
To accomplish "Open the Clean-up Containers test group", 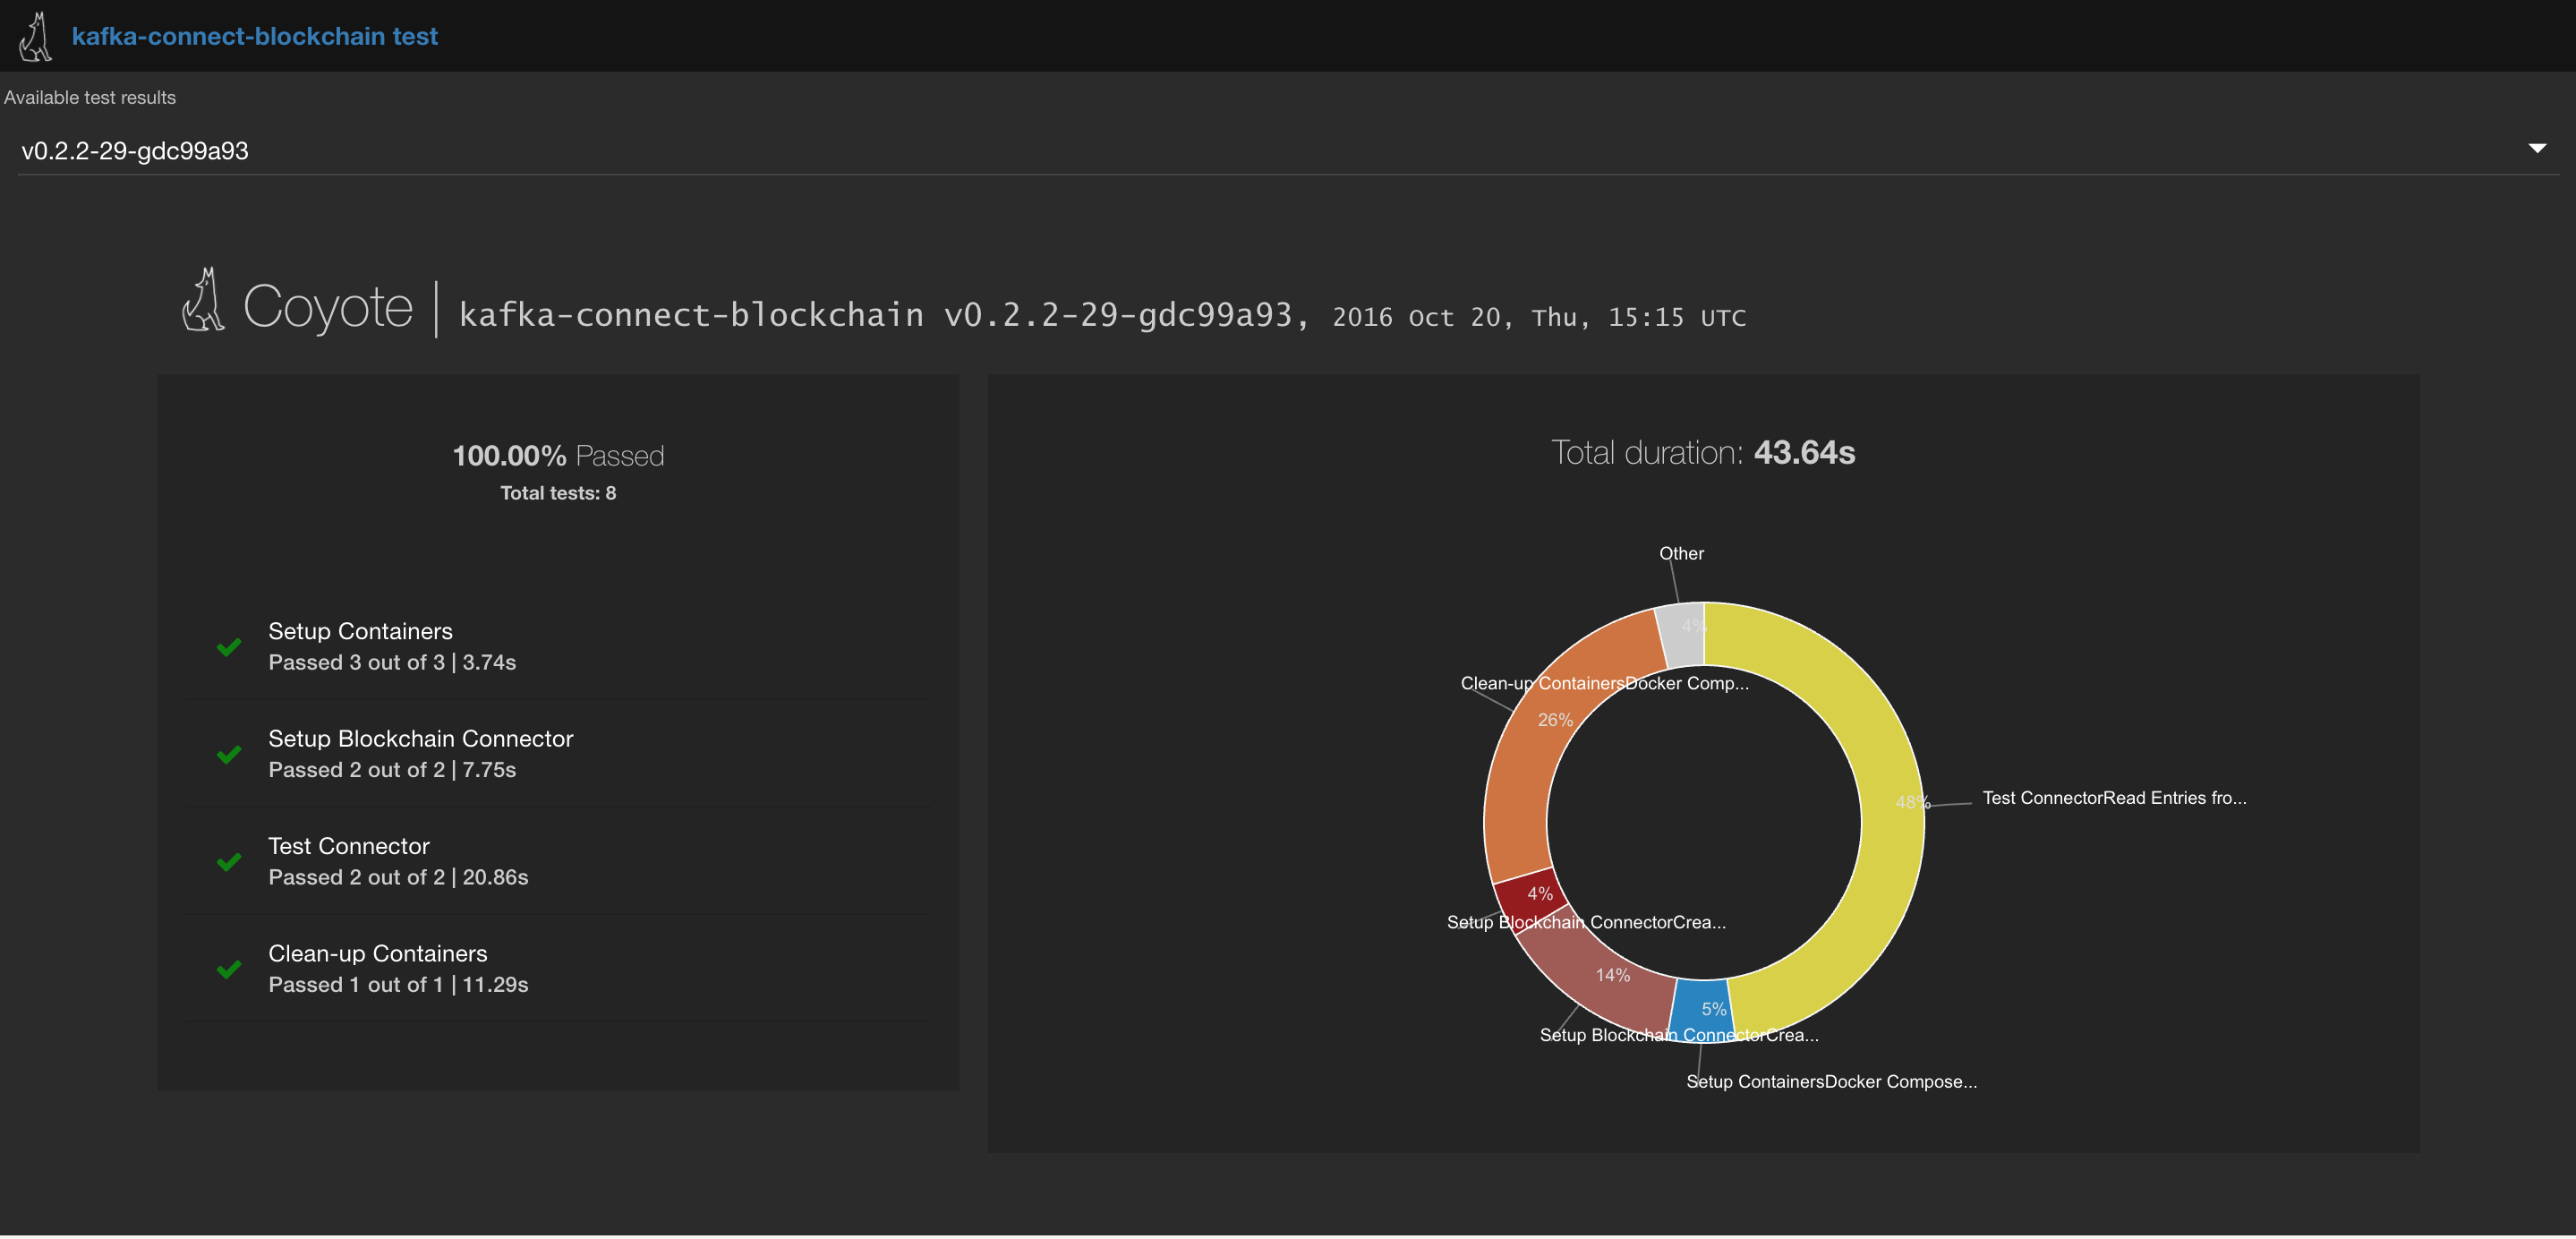I will coord(558,969).
